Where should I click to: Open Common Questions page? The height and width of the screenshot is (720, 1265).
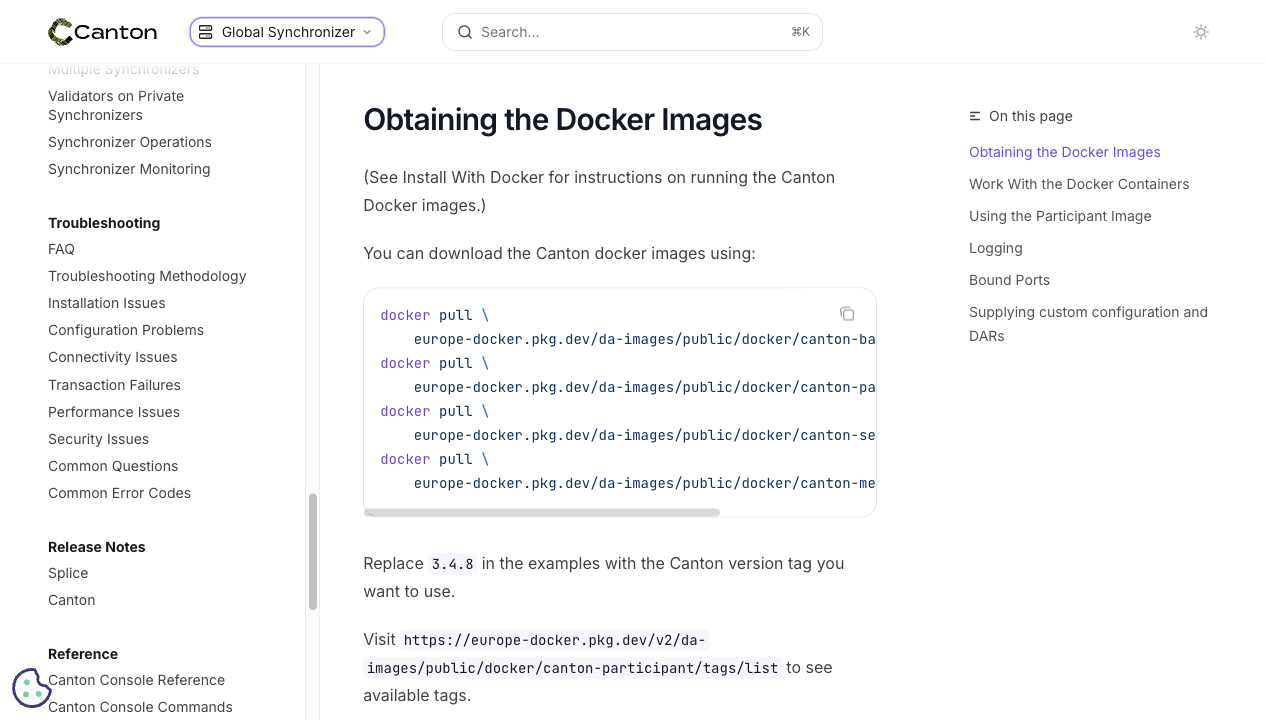click(x=113, y=466)
